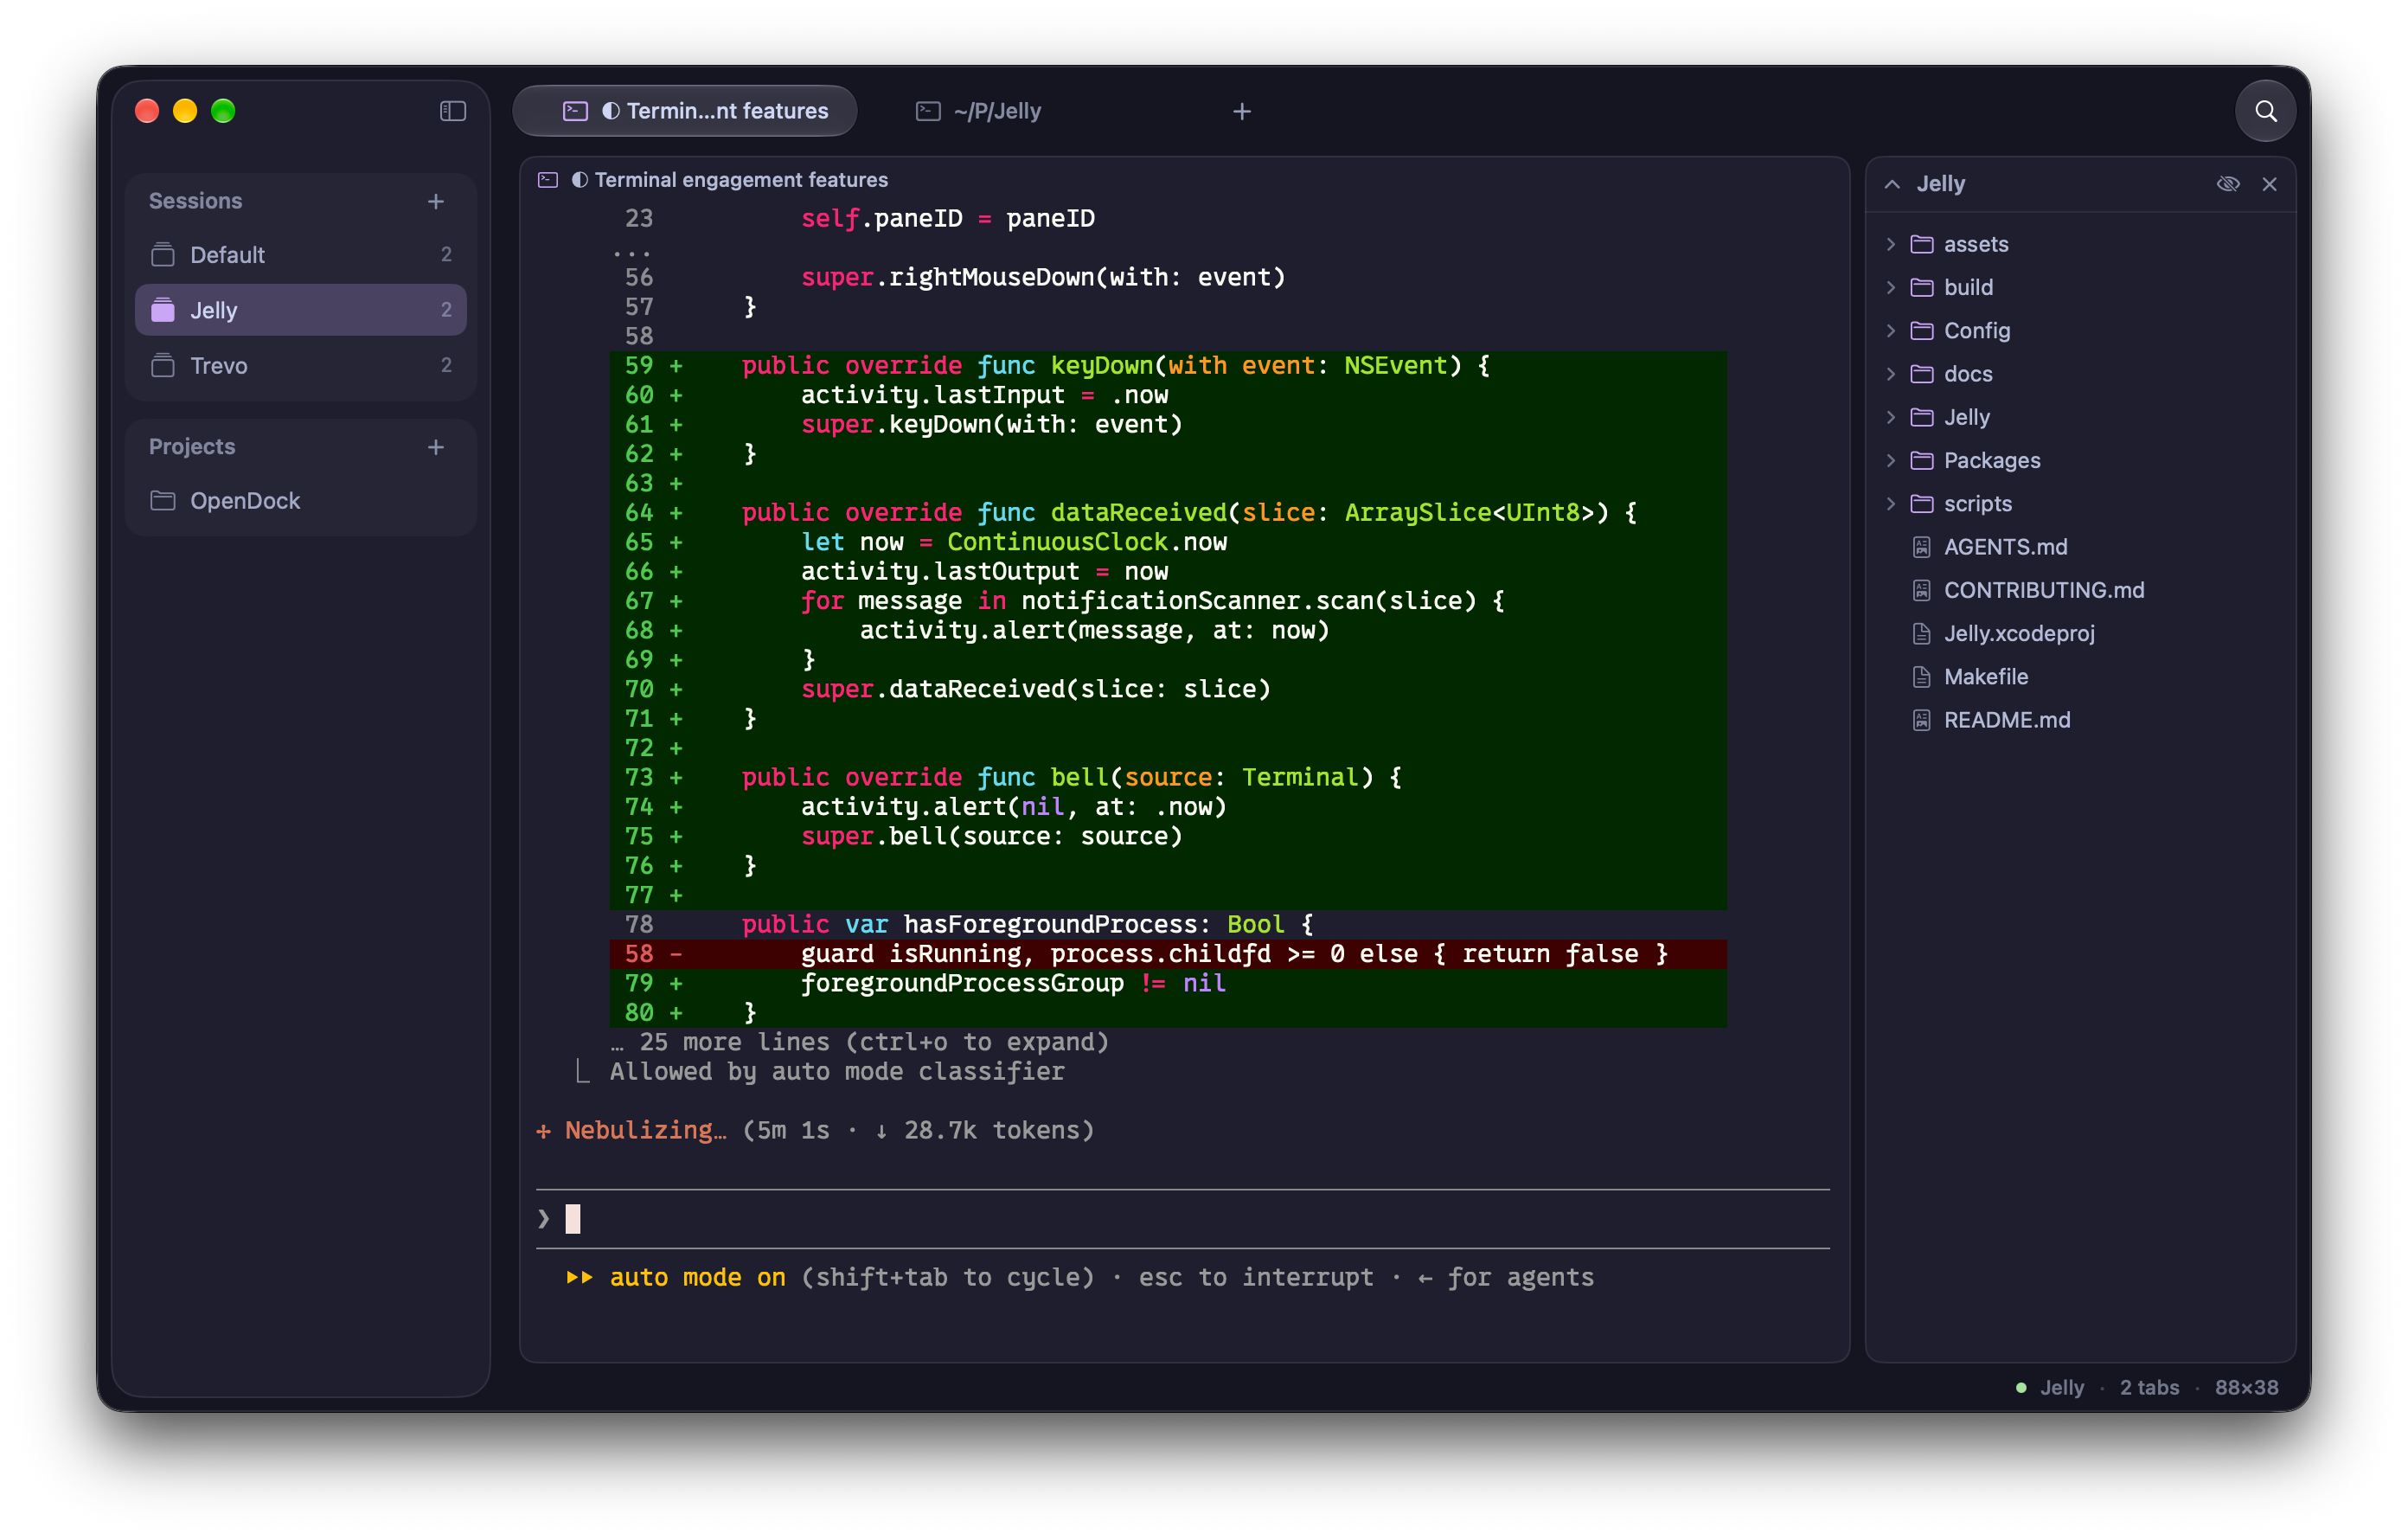2408x1540 pixels.
Task: Expand the docs folder
Action: pos(1891,374)
